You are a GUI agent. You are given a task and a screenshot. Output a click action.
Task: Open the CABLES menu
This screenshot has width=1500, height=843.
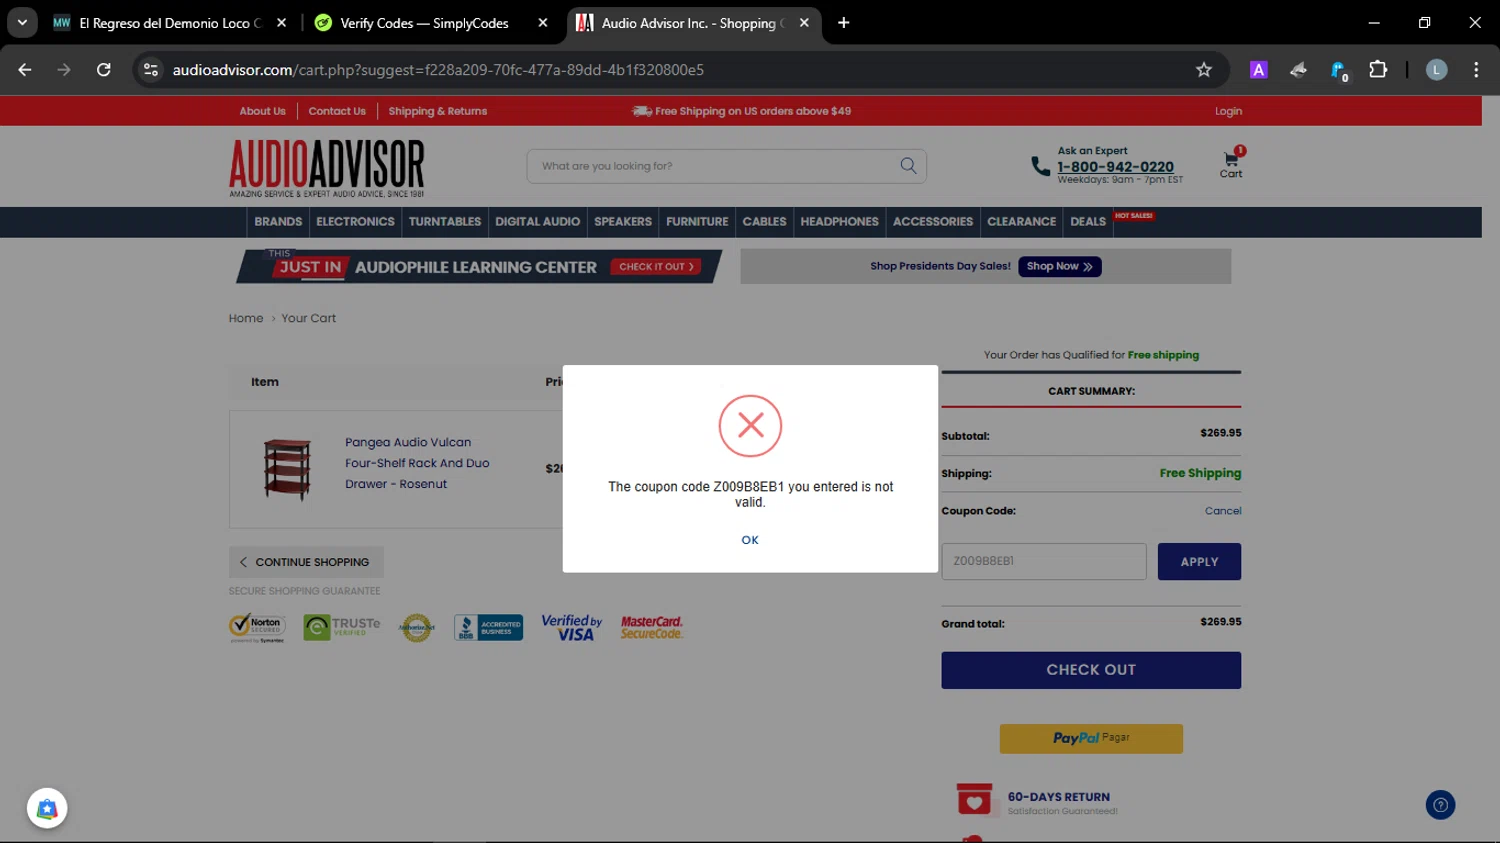point(764,222)
